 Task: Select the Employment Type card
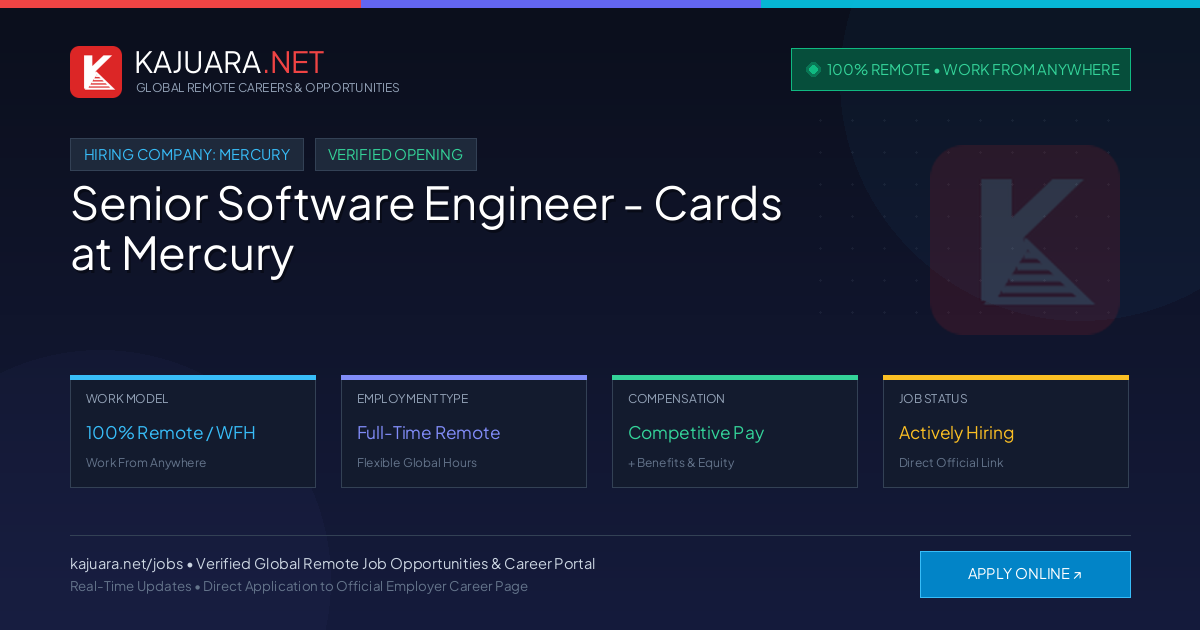(x=464, y=432)
